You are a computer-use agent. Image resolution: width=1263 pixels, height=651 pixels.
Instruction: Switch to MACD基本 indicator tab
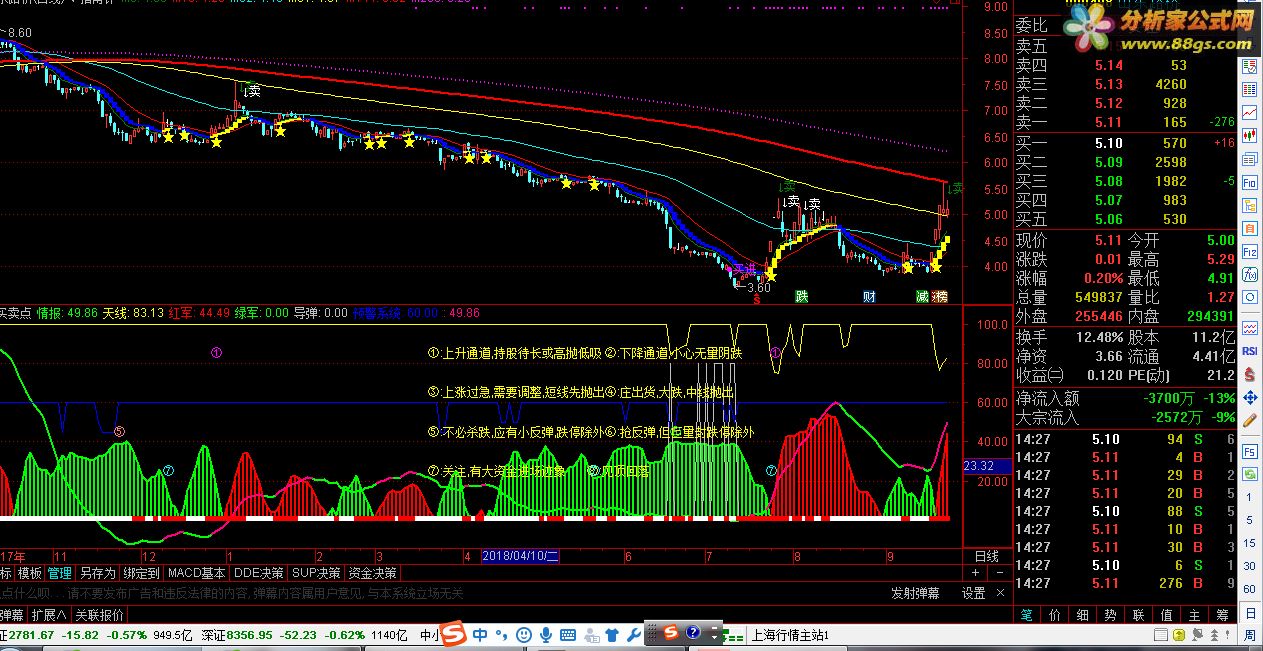(196, 573)
